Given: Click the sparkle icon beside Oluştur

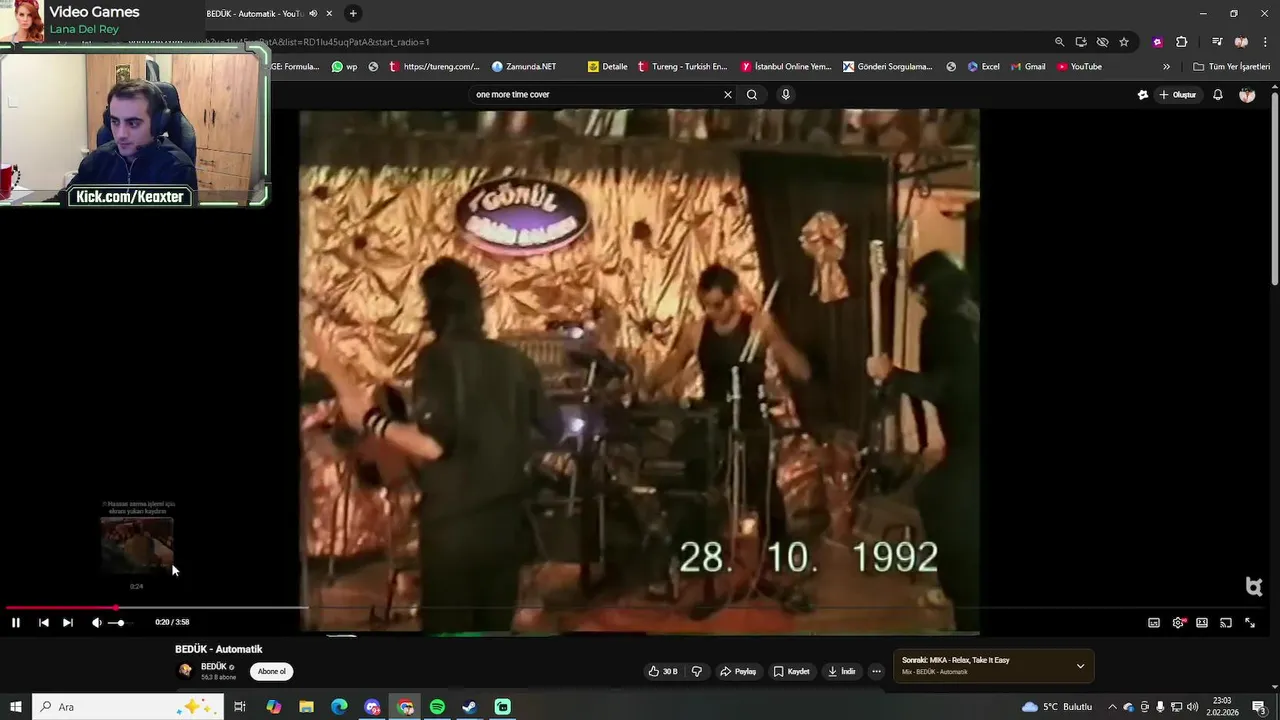Looking at the screenshot, I should 1143,95.
